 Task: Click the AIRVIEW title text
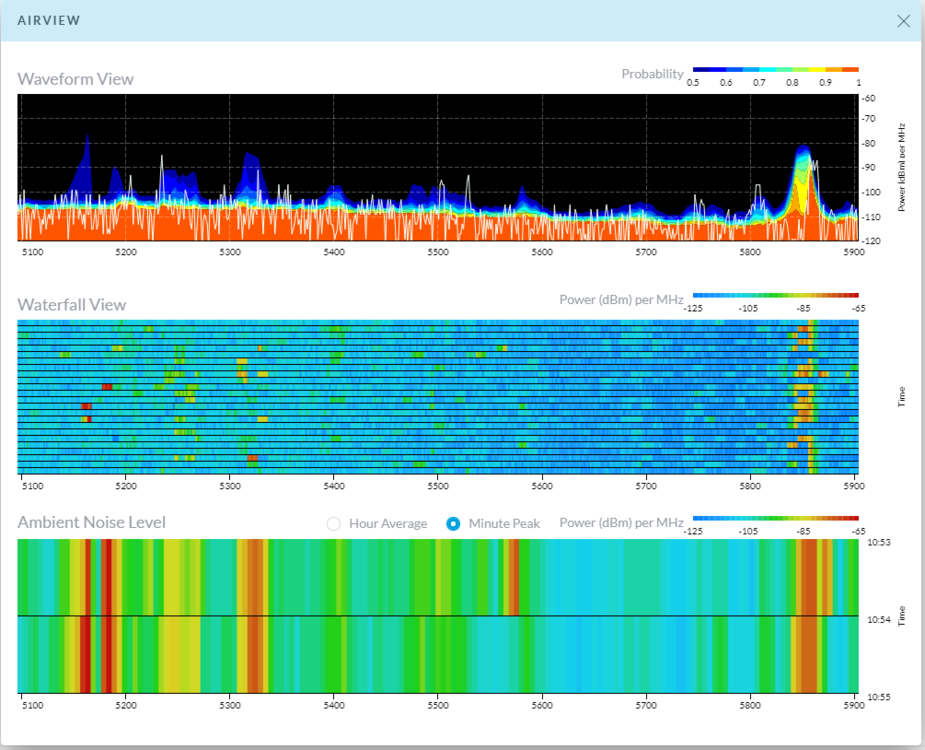coord(49,21)
